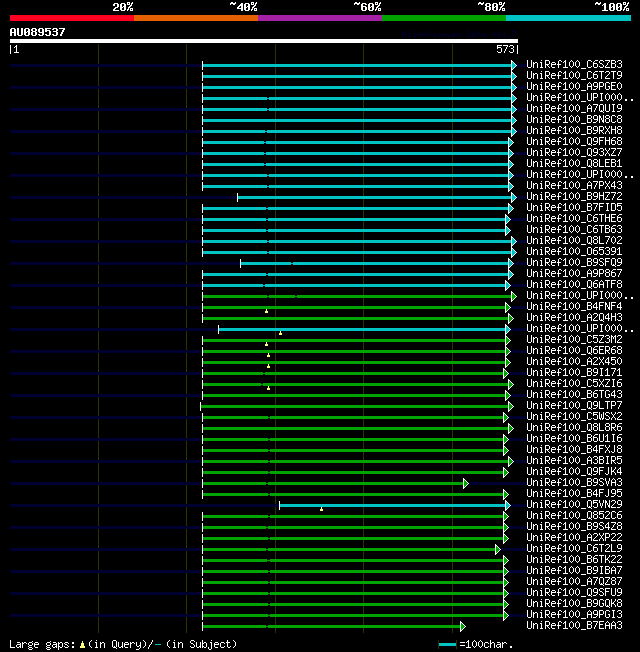Viewport: 640px width, 652px height.
Task: Select the UniRef100_Q6ATF8 label
Action: point(574,284)
